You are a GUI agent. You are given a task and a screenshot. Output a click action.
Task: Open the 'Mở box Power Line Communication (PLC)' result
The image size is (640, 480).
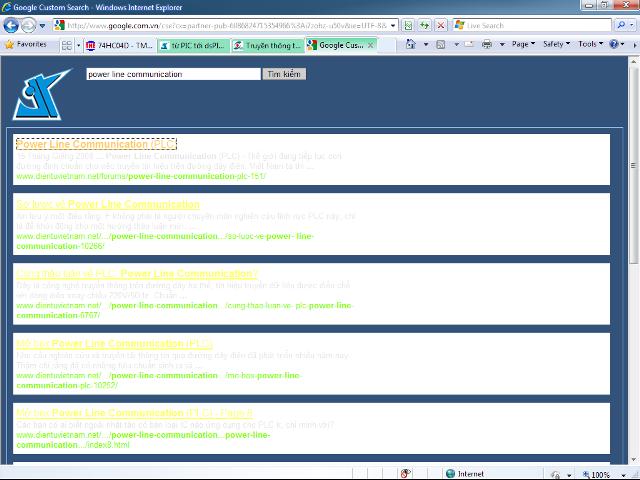[114, 343]
